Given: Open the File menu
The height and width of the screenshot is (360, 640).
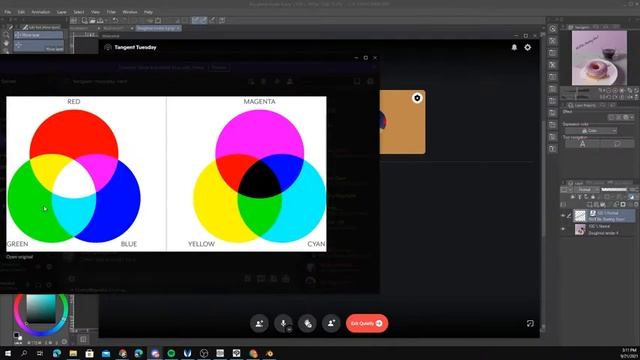Looking at the screenshot, I should 8,12.
